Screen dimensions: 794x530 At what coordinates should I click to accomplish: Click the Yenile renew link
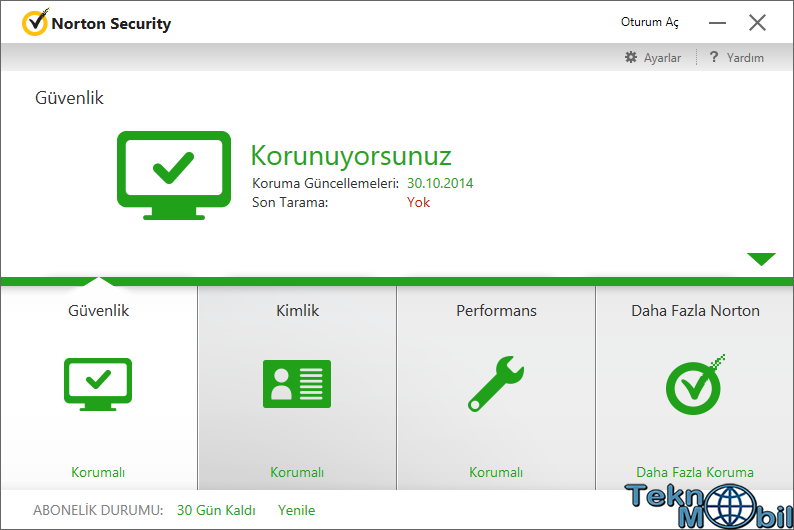[296, 510]
